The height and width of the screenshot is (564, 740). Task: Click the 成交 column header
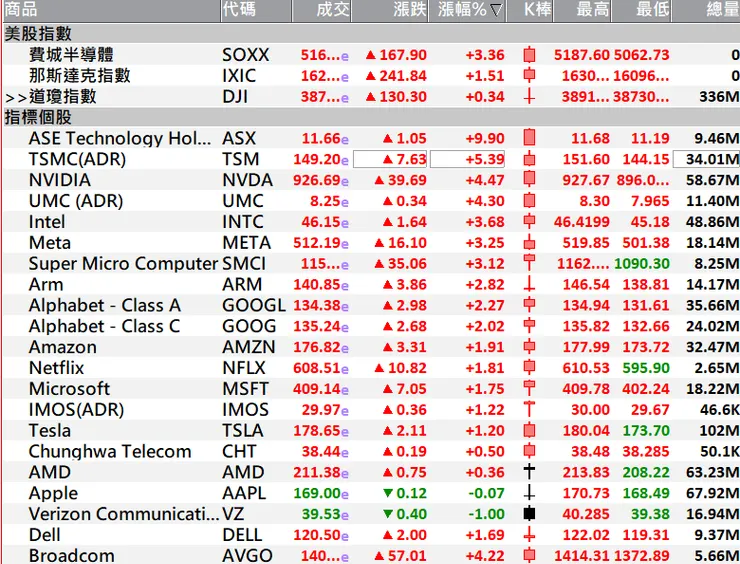pos(321,10)
